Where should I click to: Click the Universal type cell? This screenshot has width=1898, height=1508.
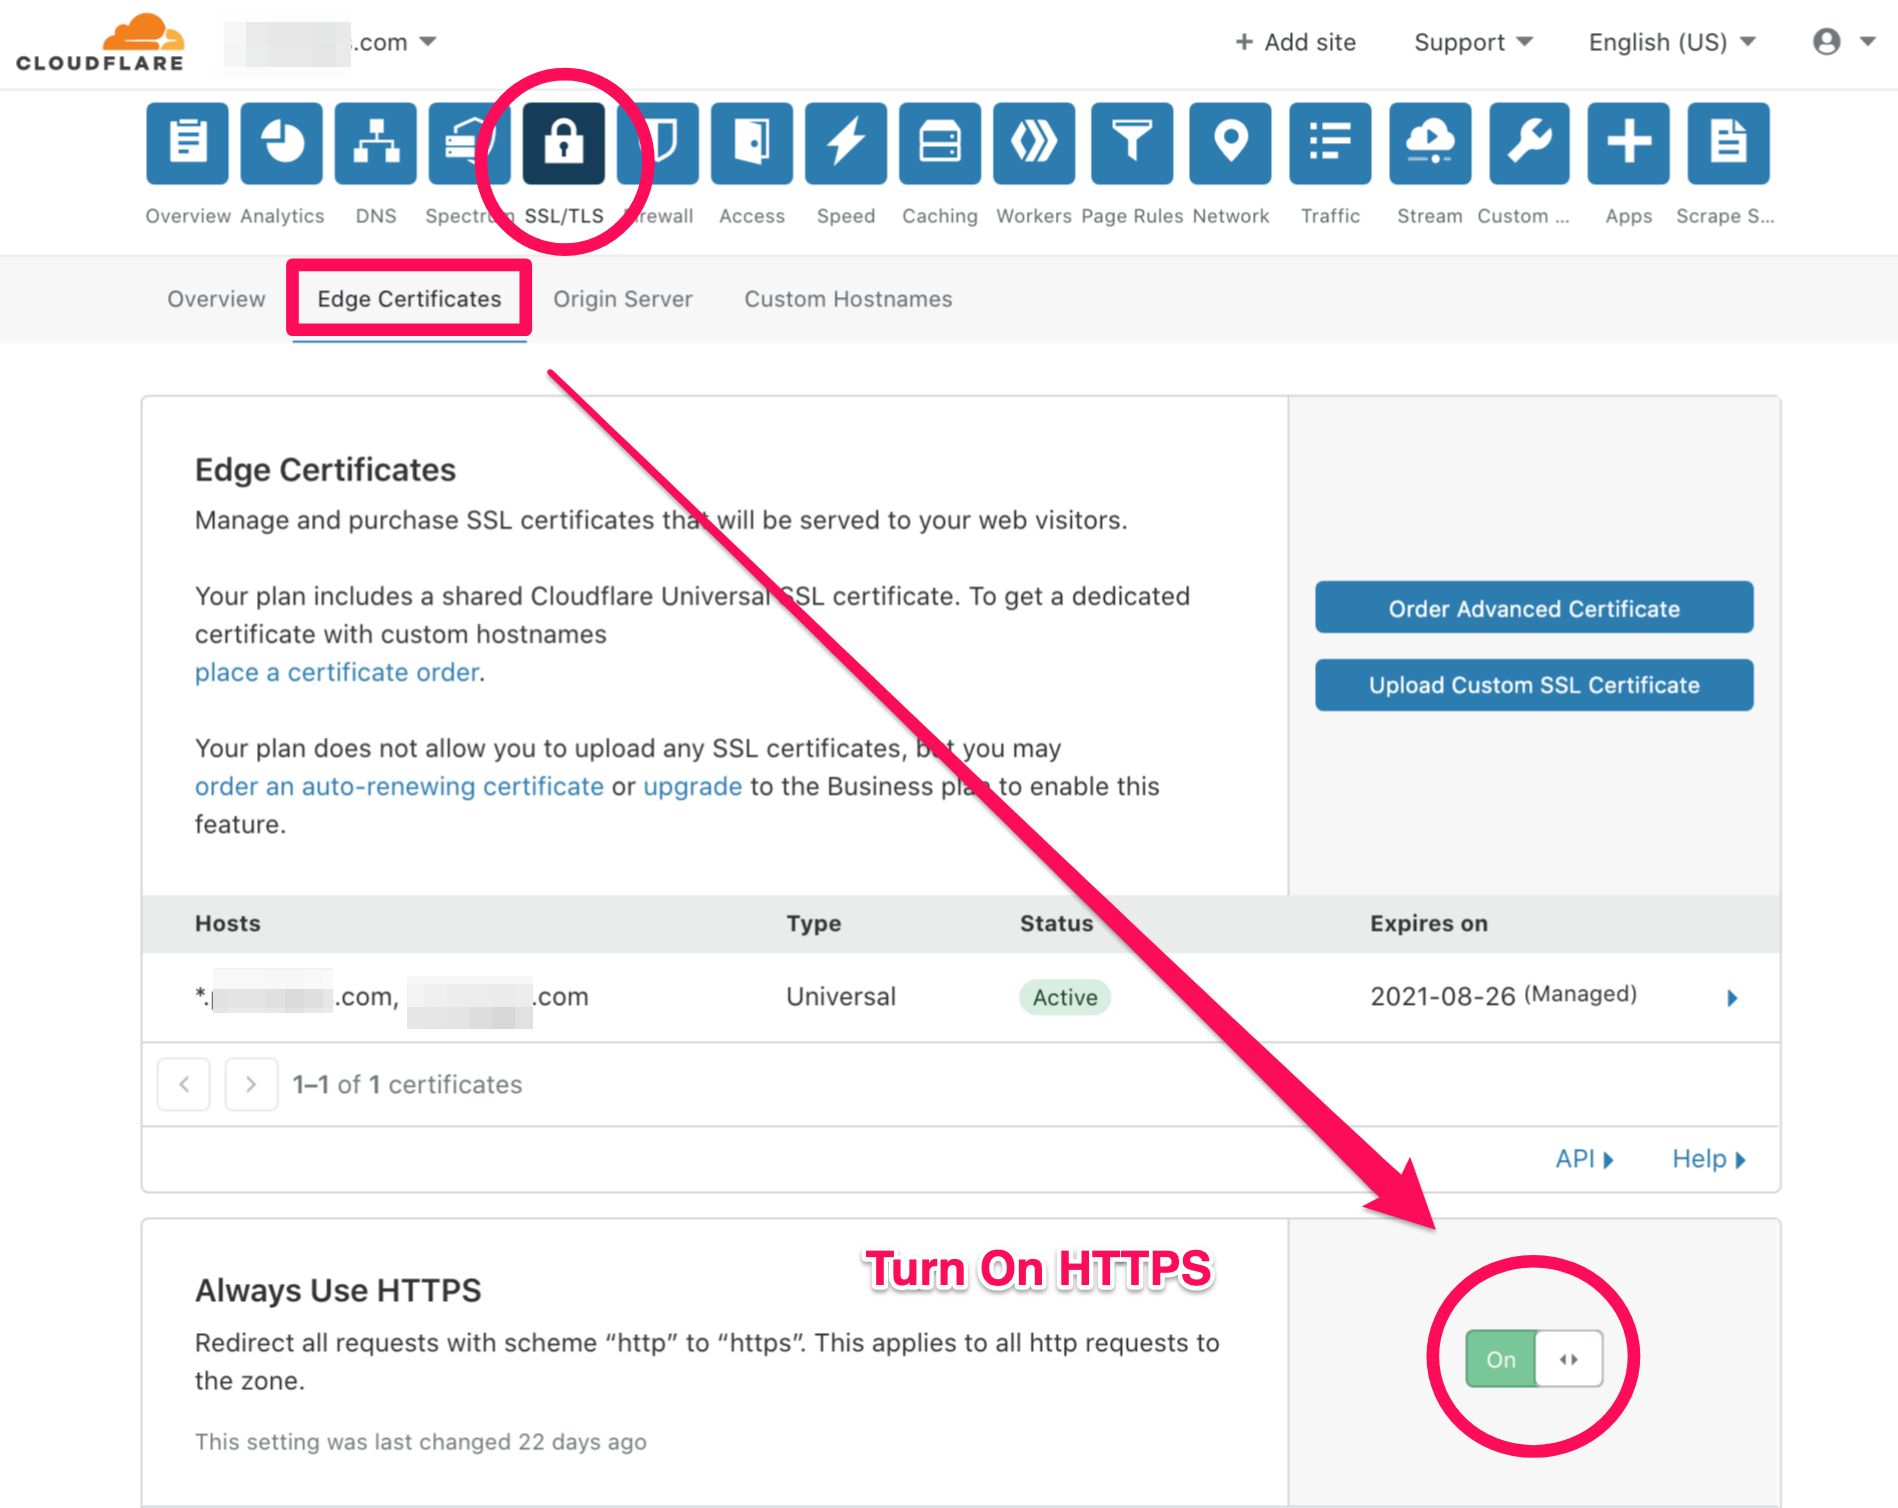pyautogui.click(x=841, y=996)
